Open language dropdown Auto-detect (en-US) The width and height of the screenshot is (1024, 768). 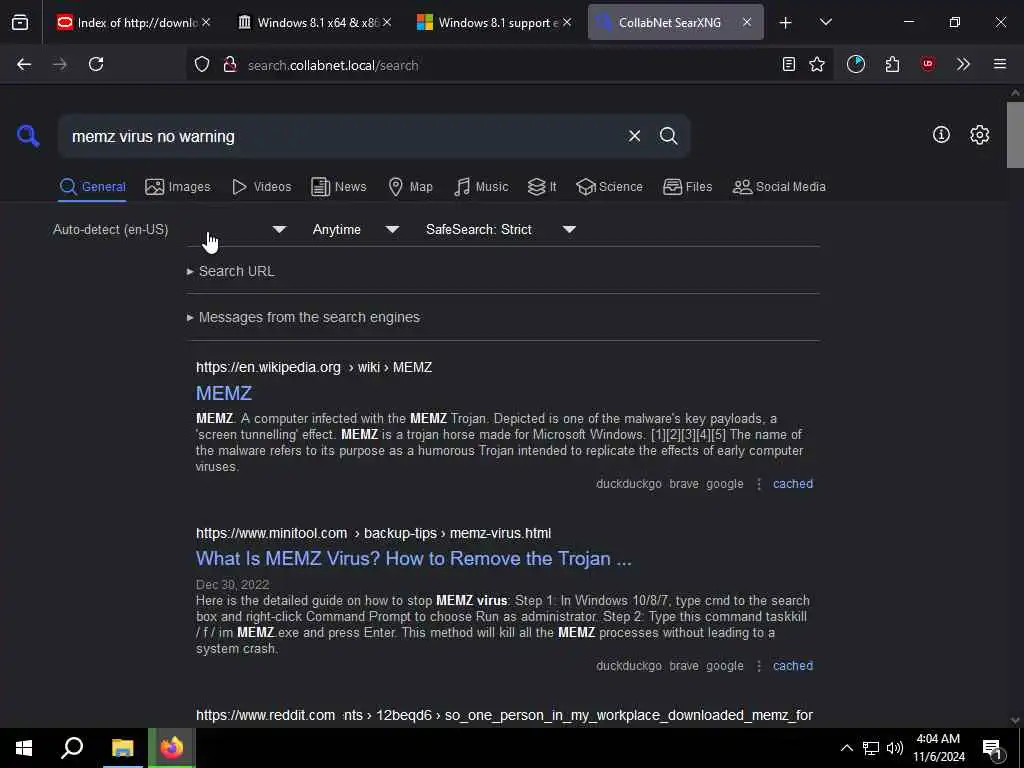(x=169, y=229)
